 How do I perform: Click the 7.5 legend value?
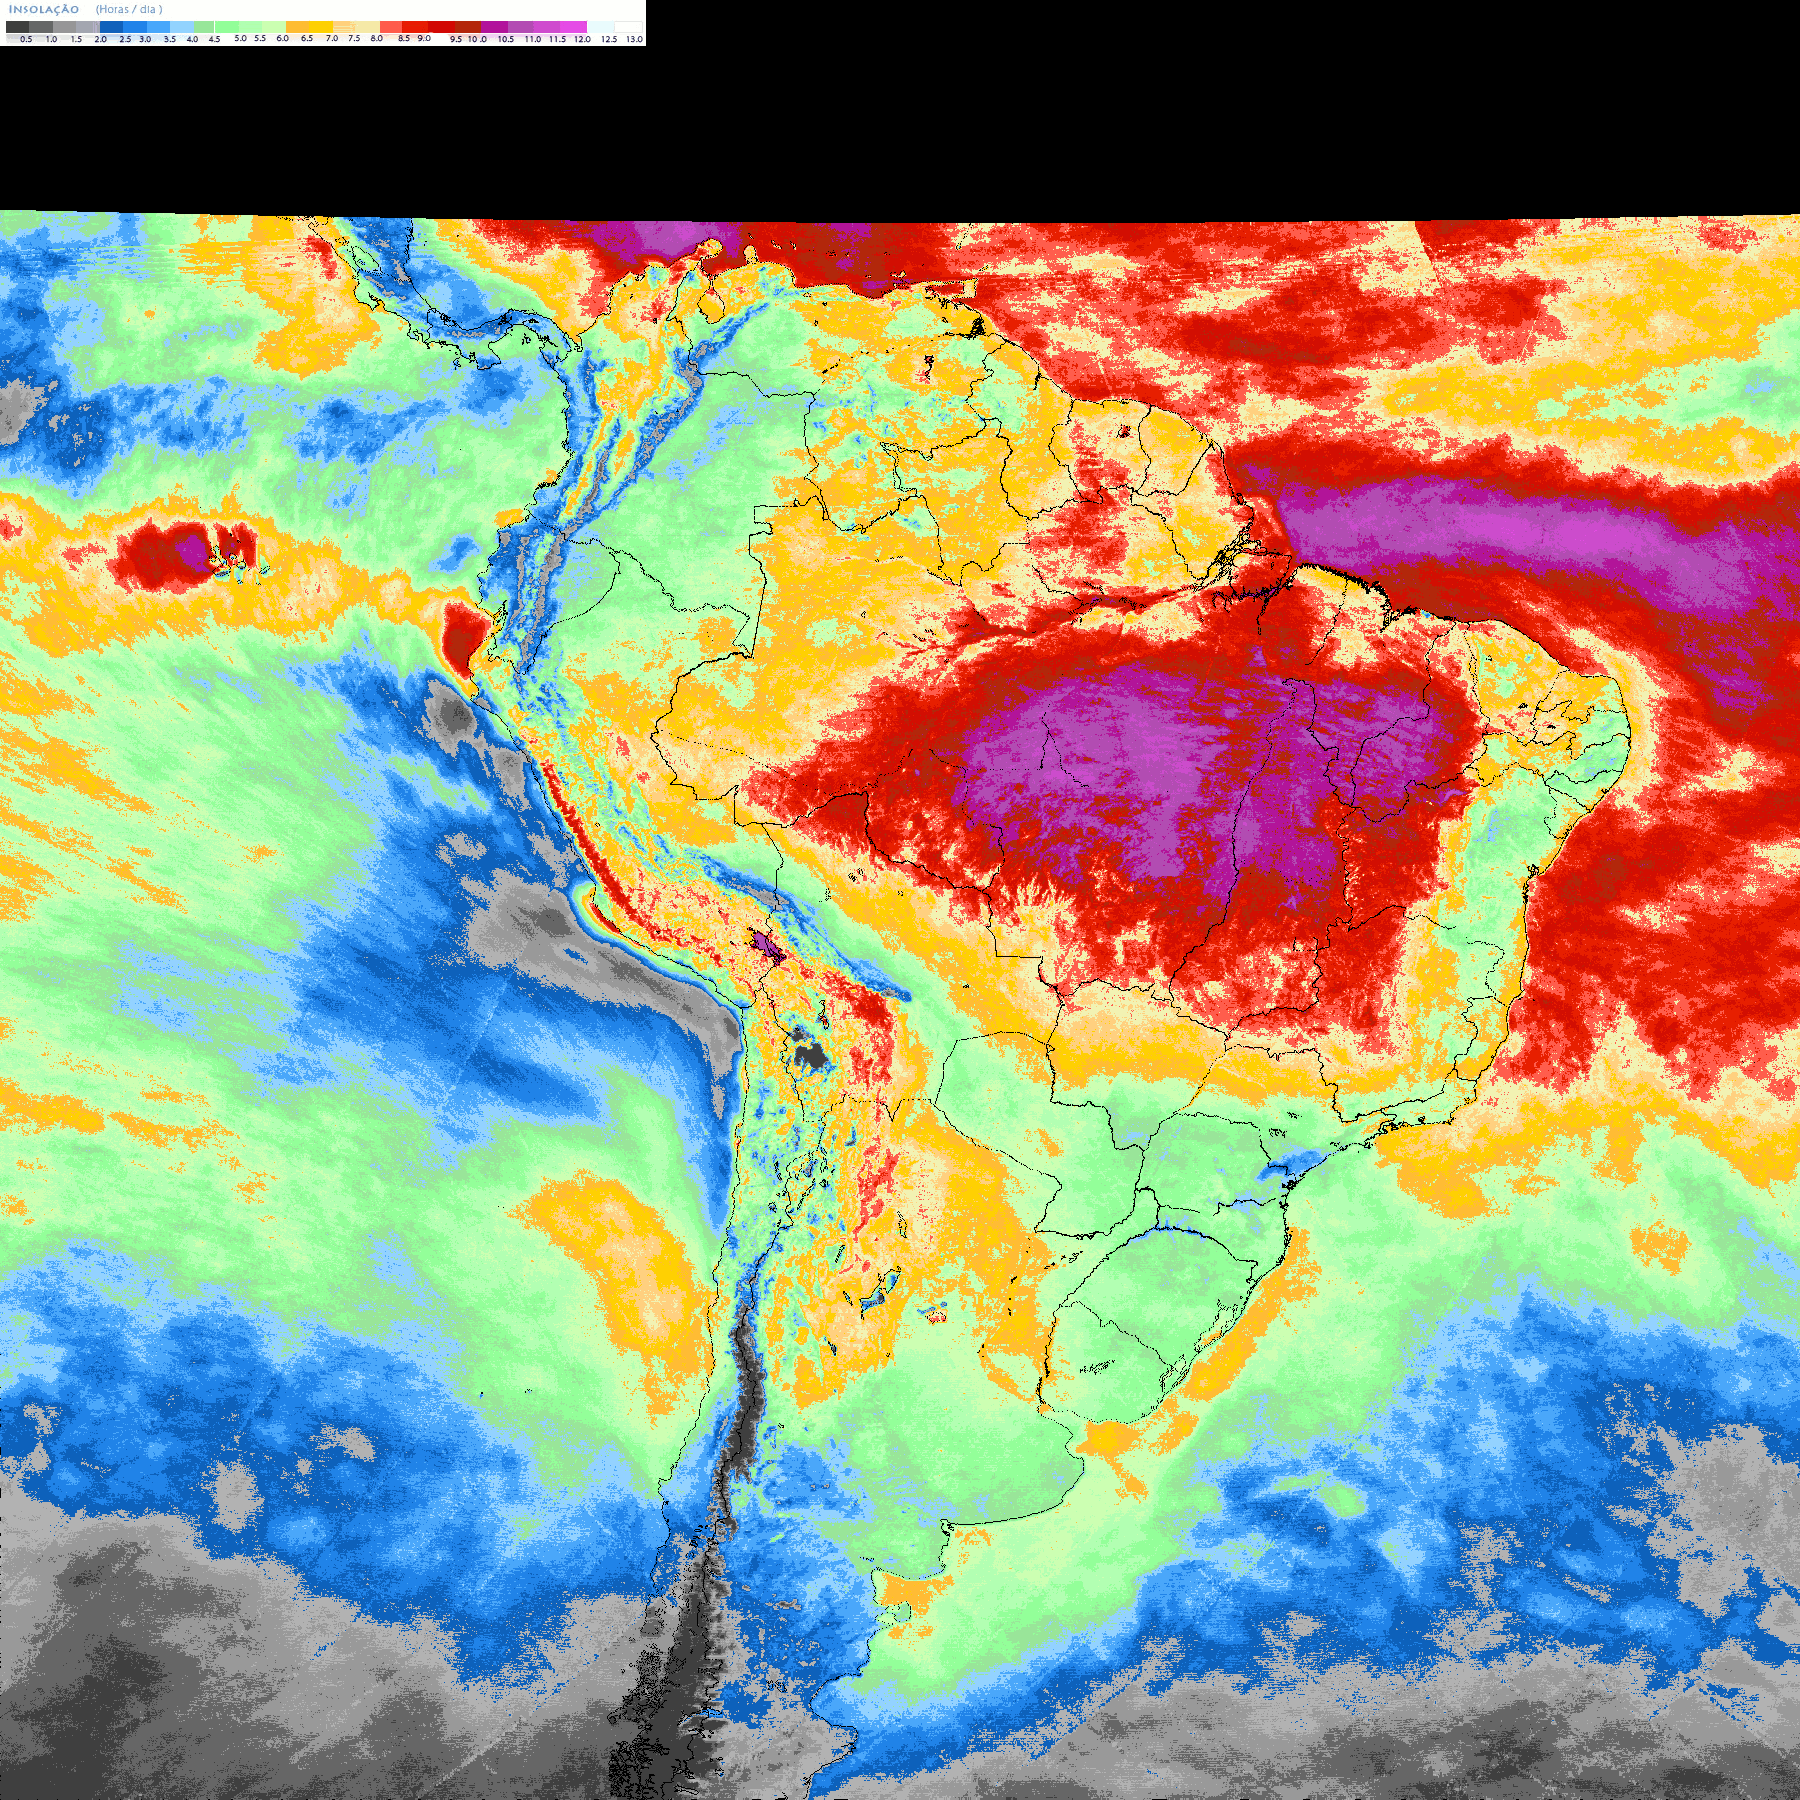(x=354, y=38)
